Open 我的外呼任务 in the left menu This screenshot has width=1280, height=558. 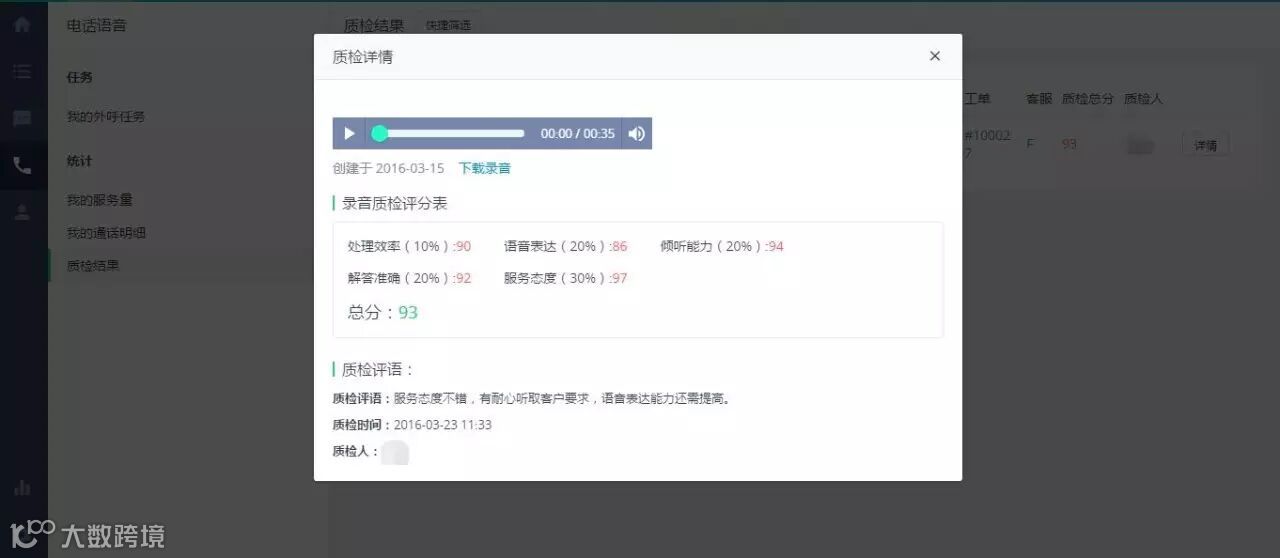click(106, 117)
